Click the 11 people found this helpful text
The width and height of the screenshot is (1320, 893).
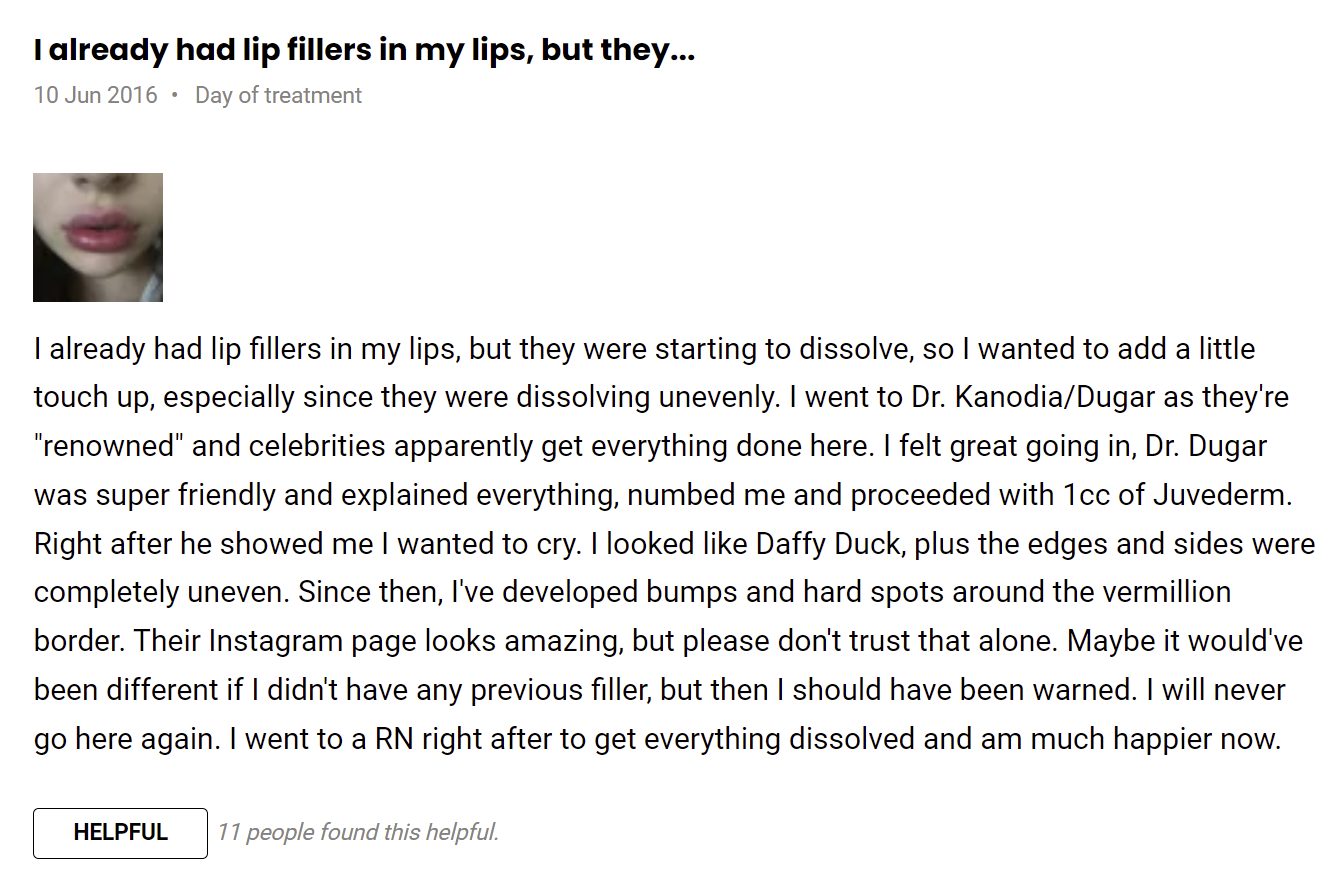[x=358, y=832]
